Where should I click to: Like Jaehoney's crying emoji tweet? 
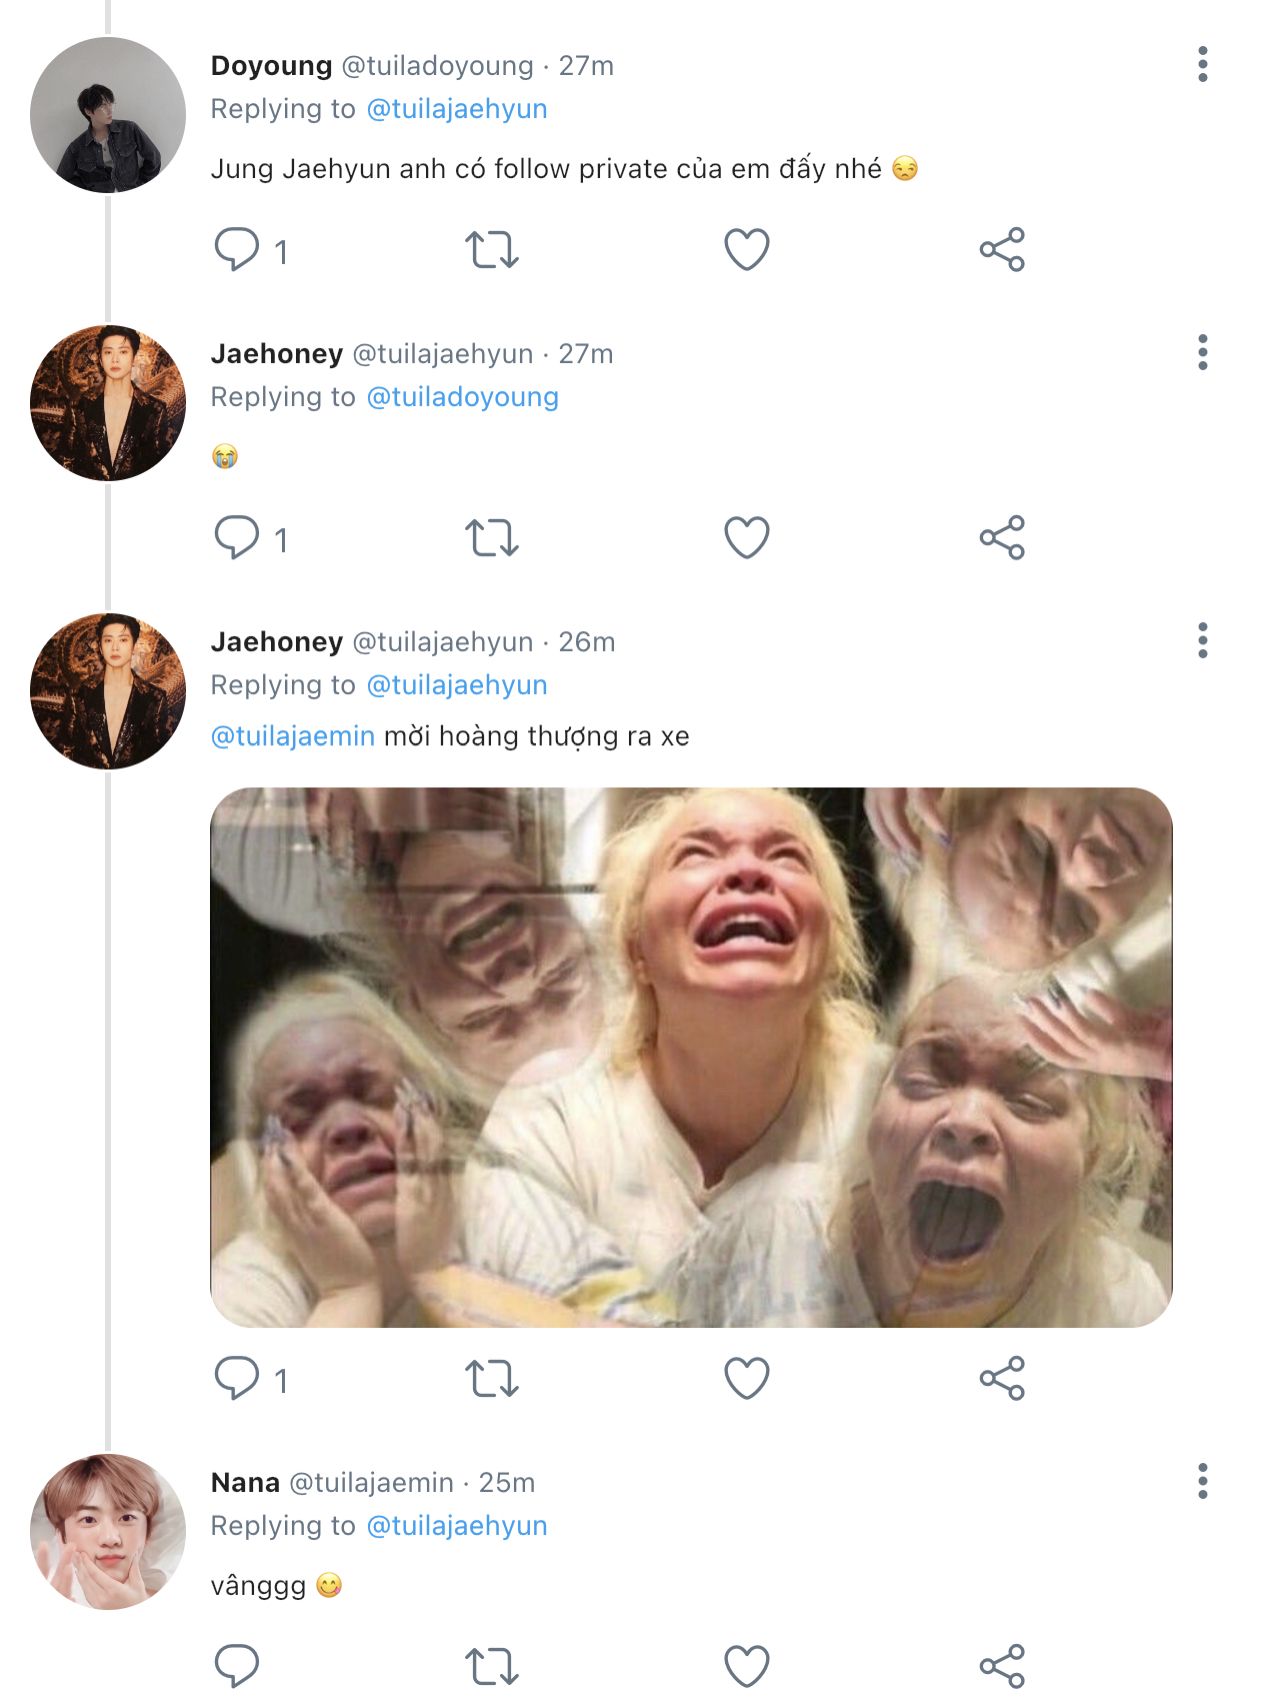746,537
